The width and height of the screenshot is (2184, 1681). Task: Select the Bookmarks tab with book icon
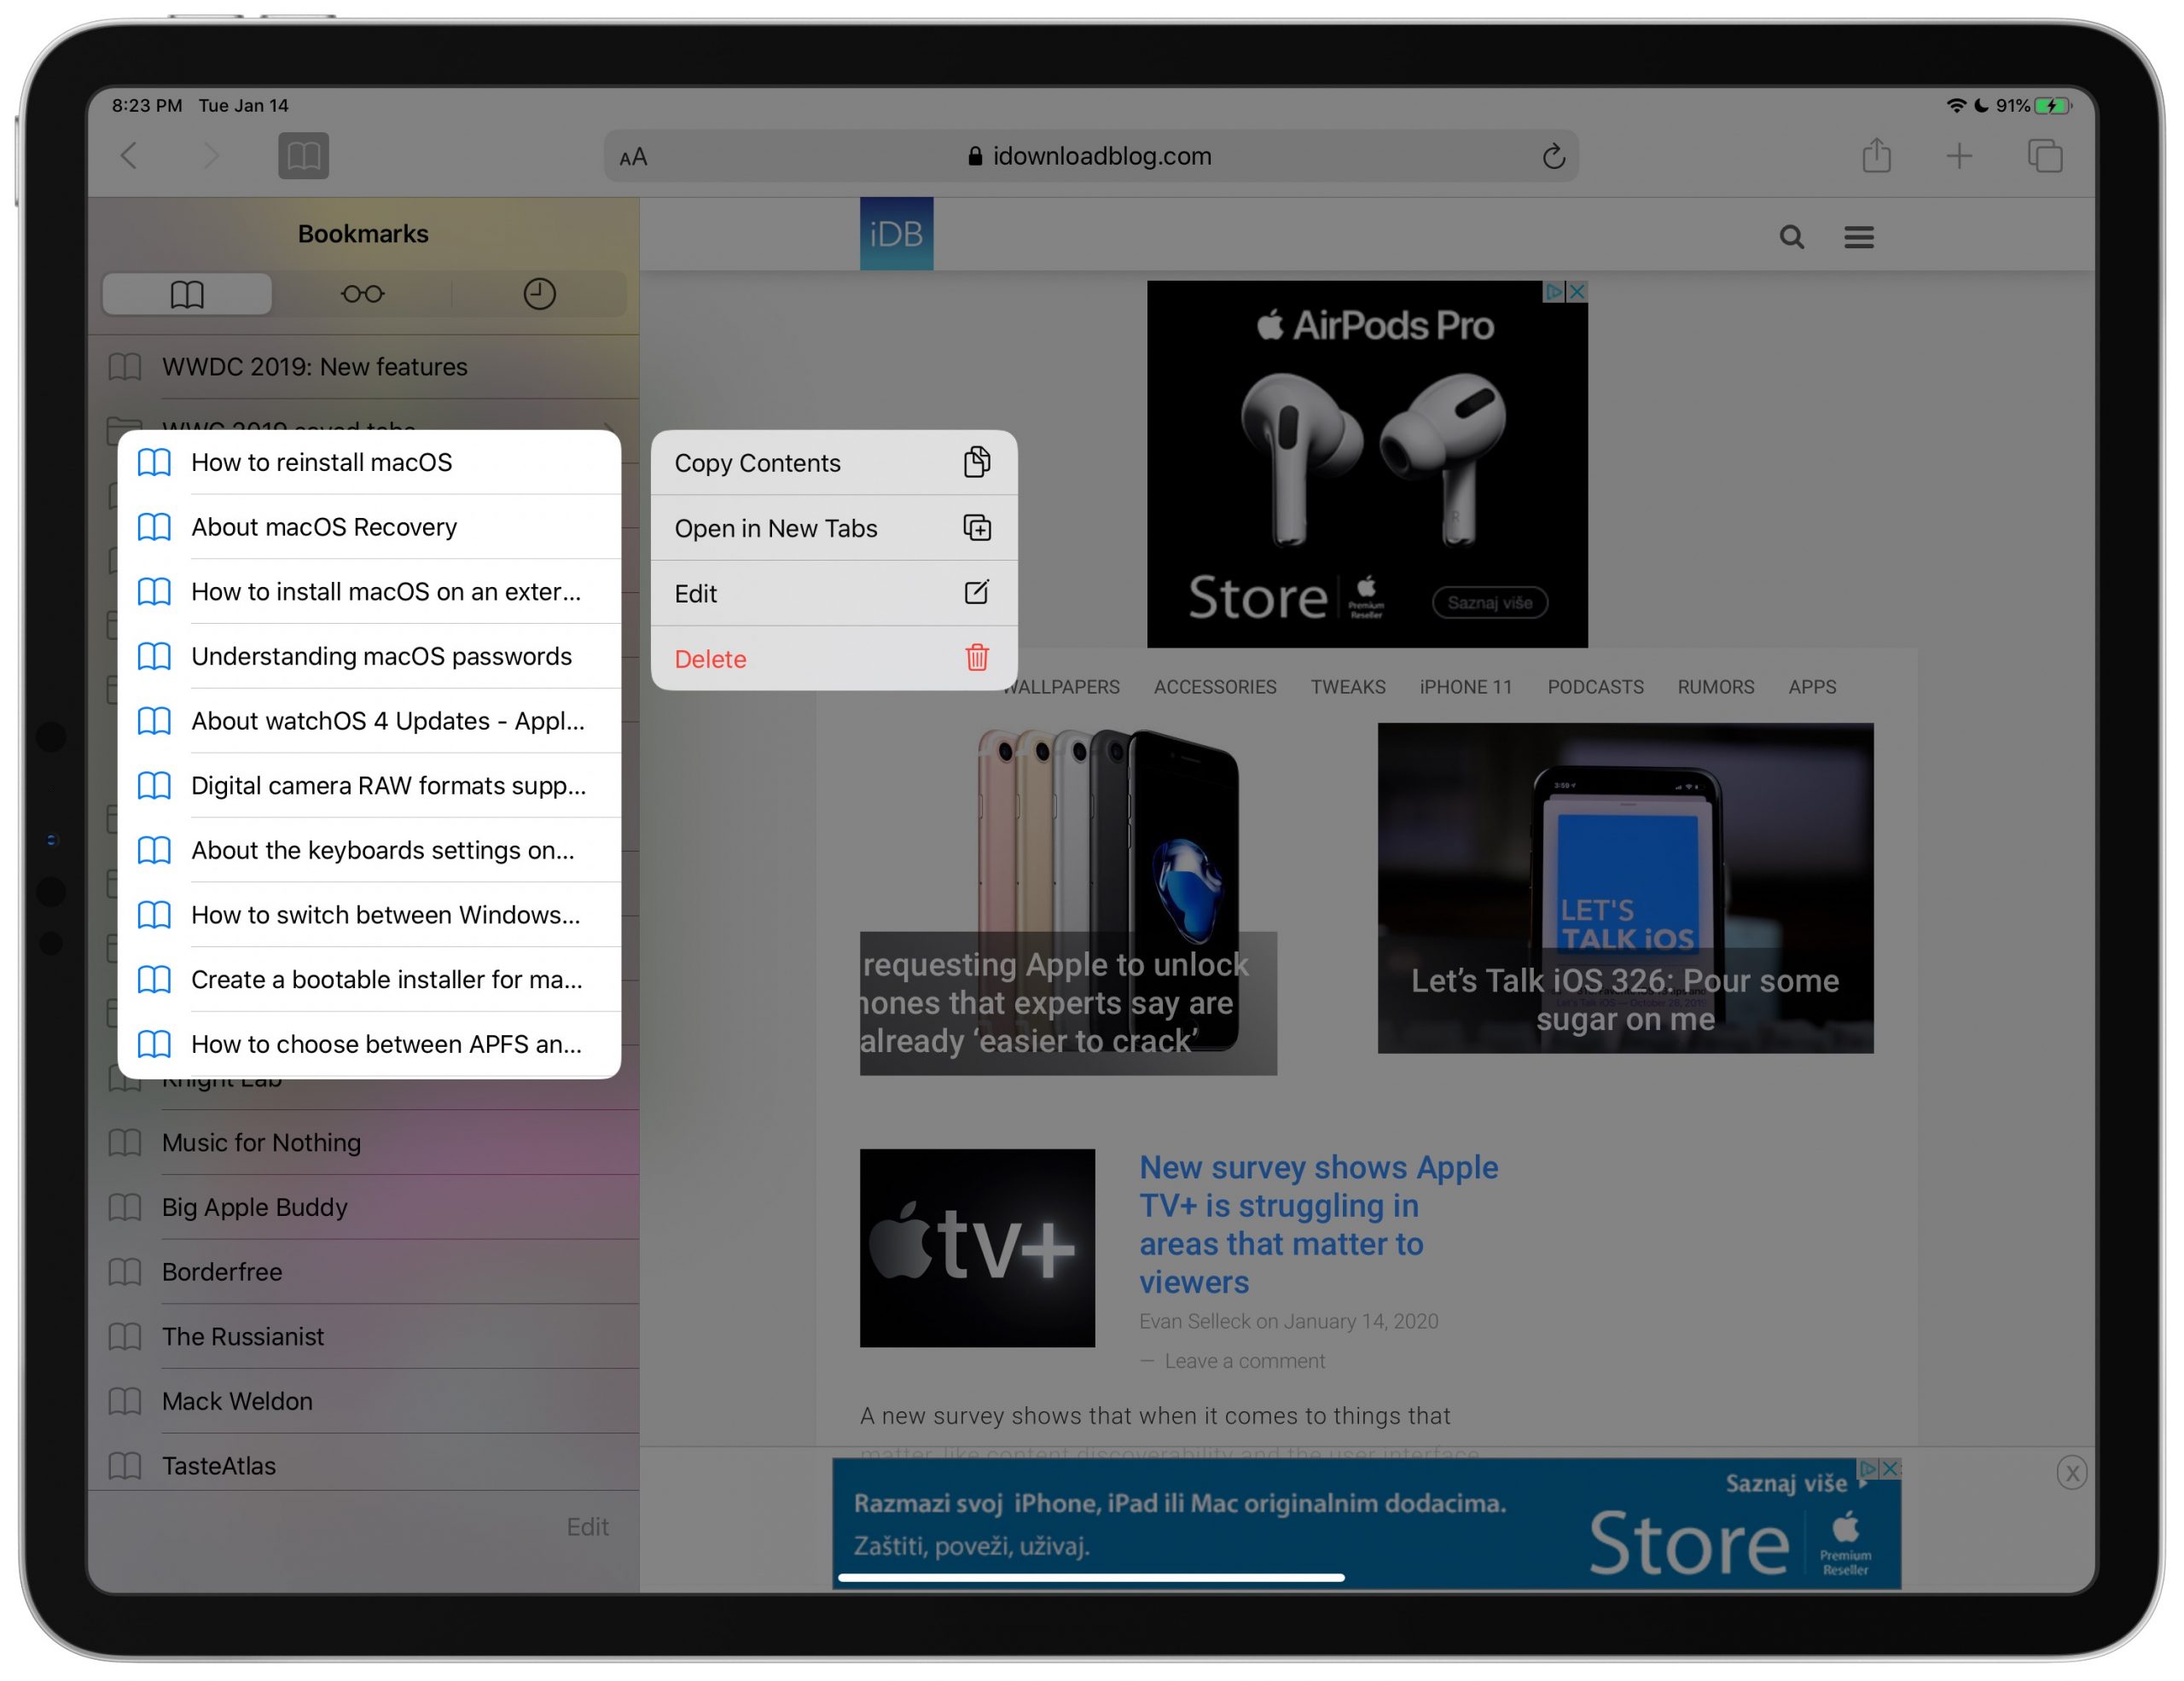pos(187,294)
